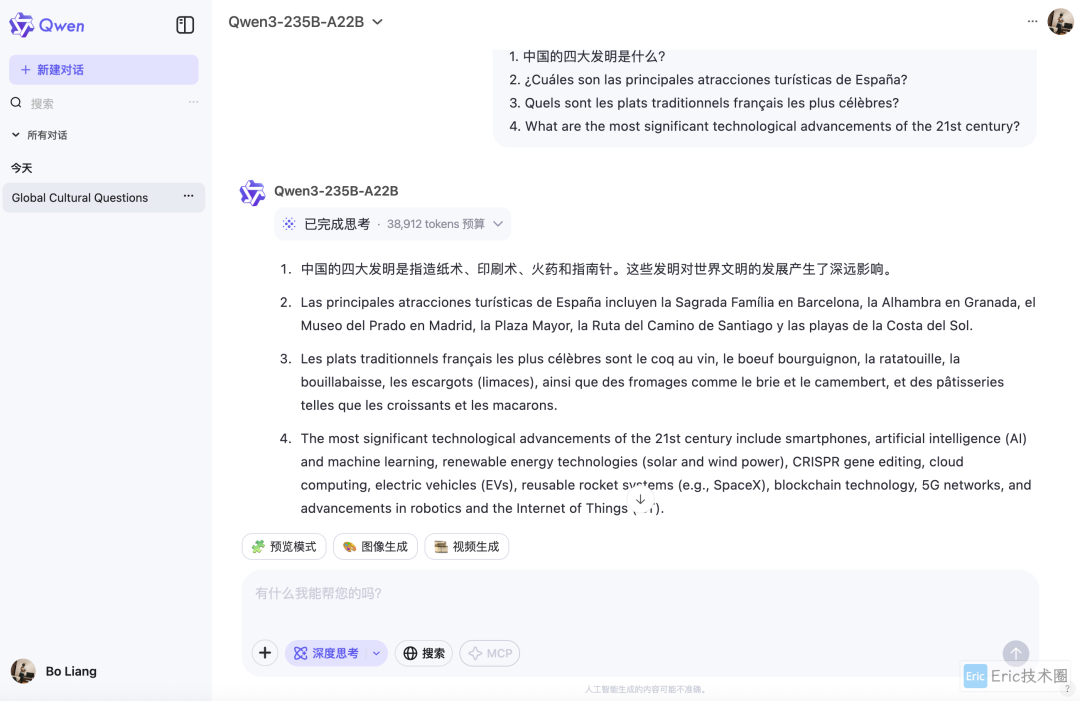
Task: Open the Global Cultural Questions conversation
Action: click(103, 198)
